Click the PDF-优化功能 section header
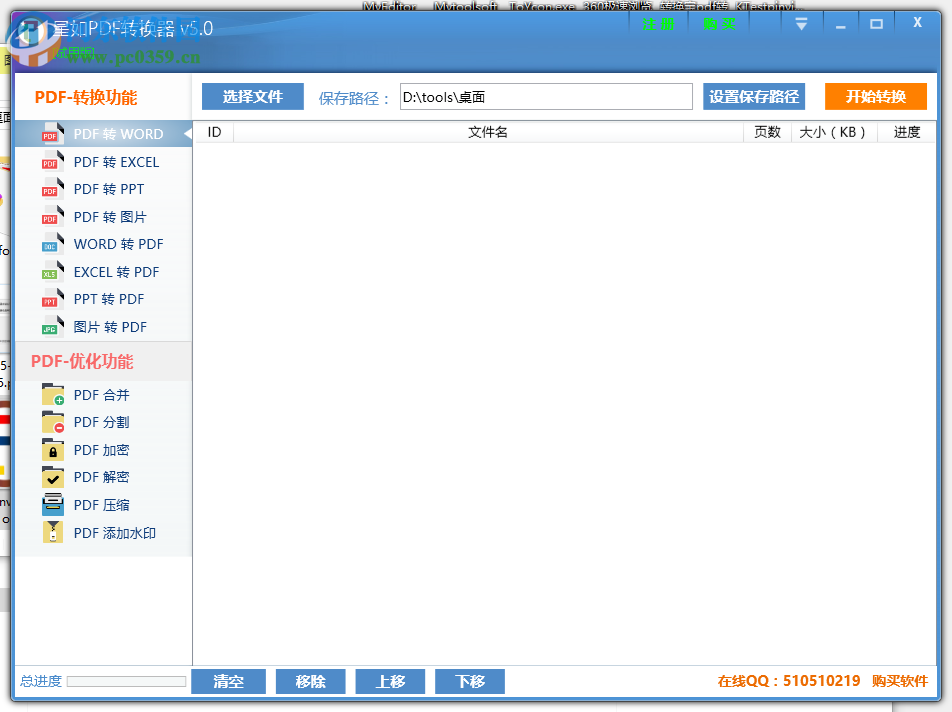 pos(82,361)
